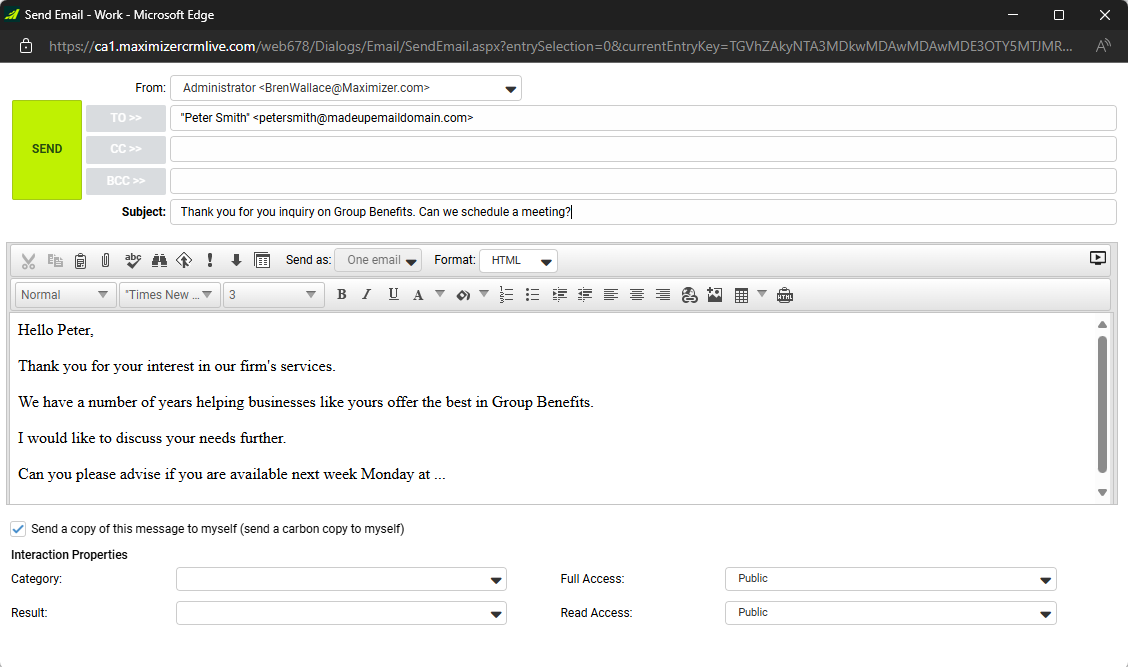This screenshot has height=667, width=1128.
Task: Open the Read Access dropdown
Action: click(x=891, y=613)
